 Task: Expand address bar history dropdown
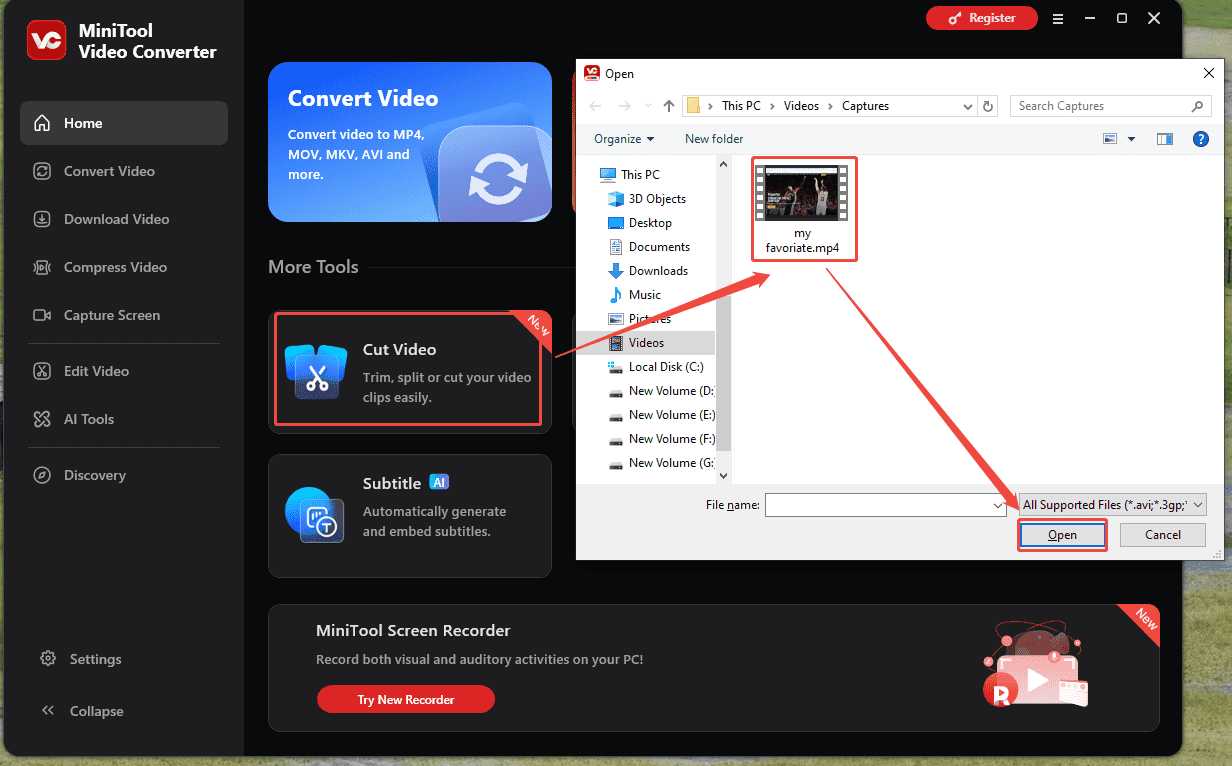pyautogui.click(x=968, y=106)
